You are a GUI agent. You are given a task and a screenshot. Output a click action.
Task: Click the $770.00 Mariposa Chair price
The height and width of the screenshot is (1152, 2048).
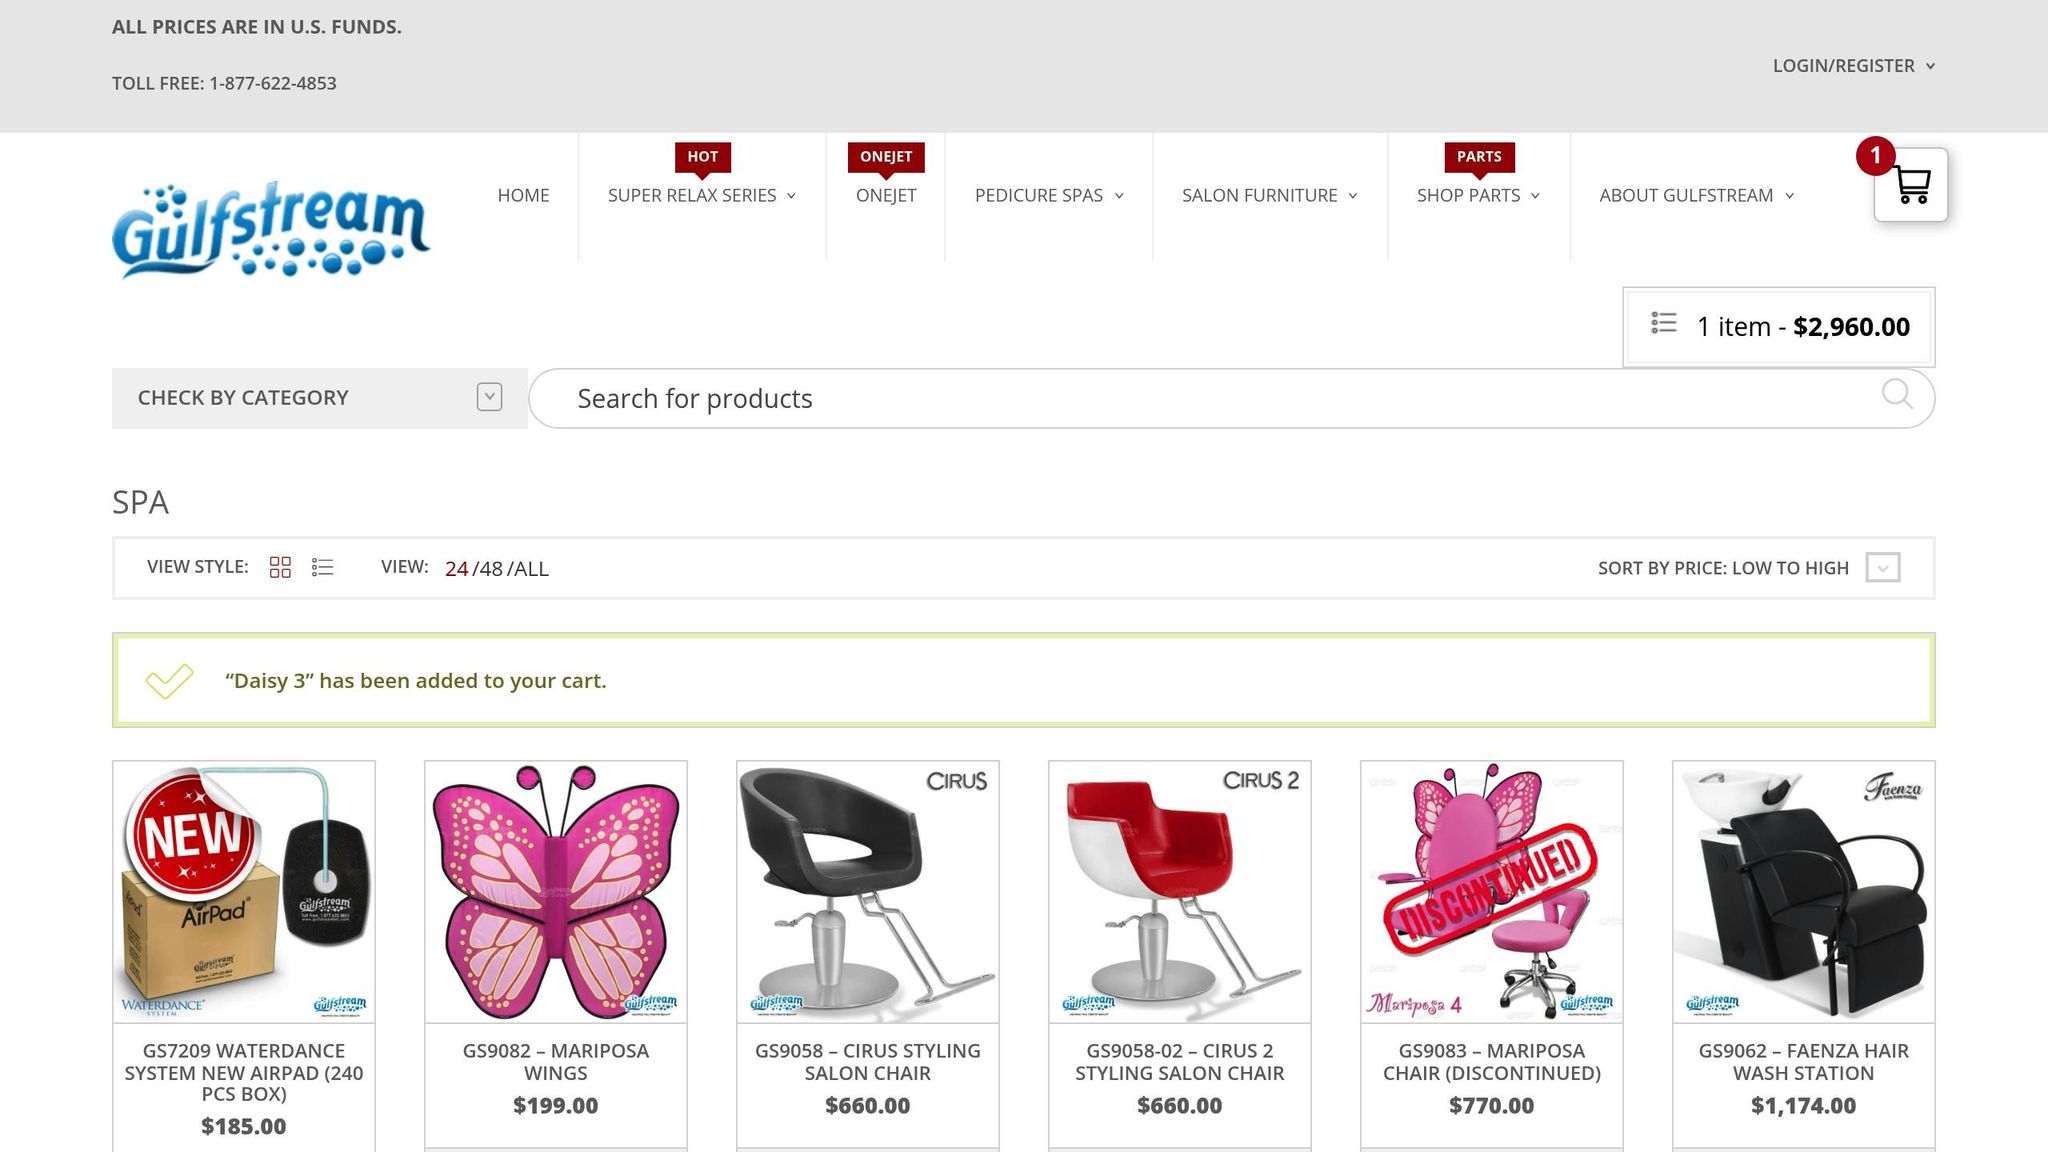click(x=1492, y=1106)
